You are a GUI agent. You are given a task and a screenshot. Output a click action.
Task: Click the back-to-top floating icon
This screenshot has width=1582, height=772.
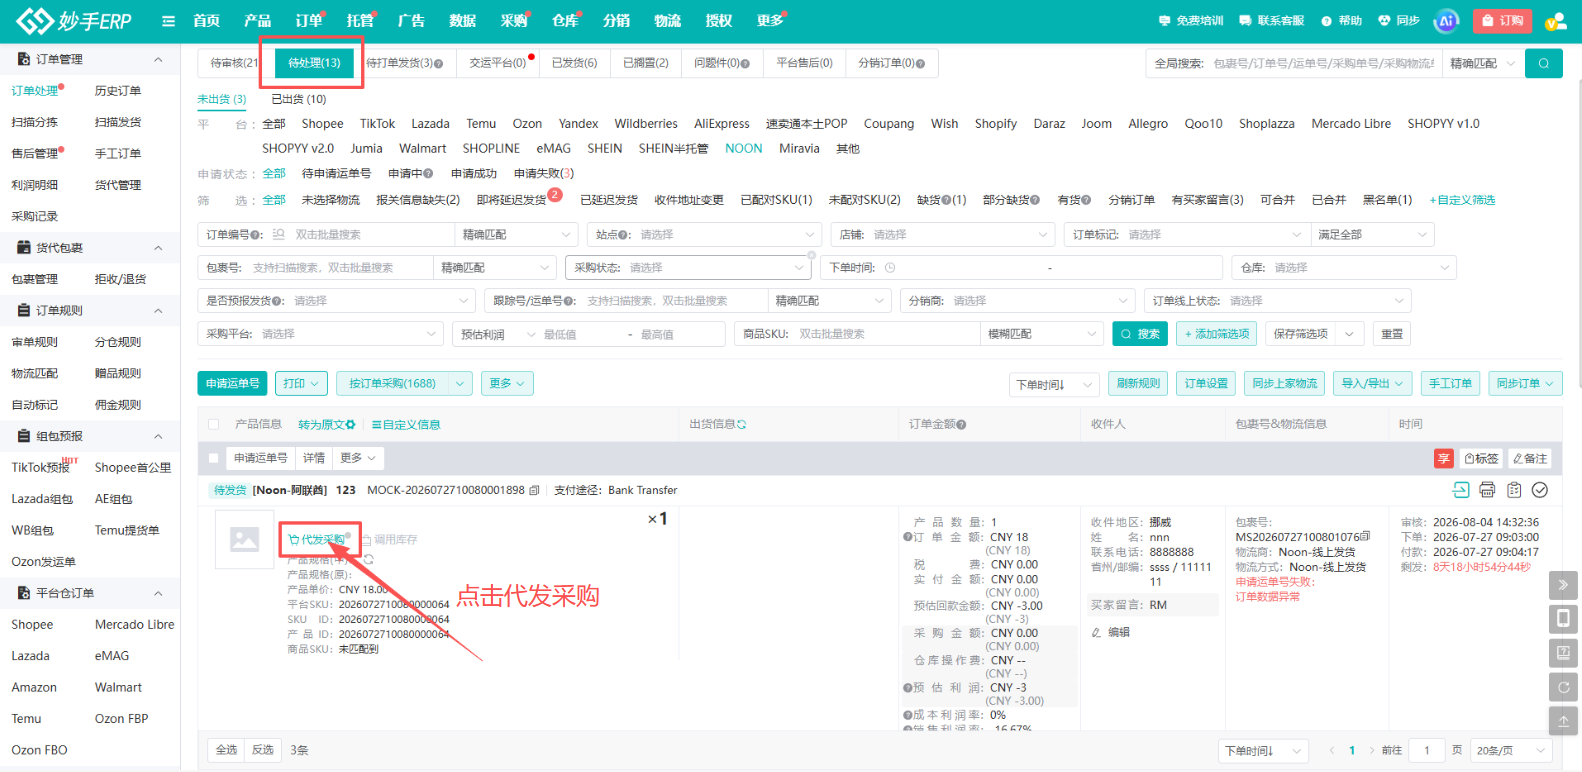point(1563,720)
